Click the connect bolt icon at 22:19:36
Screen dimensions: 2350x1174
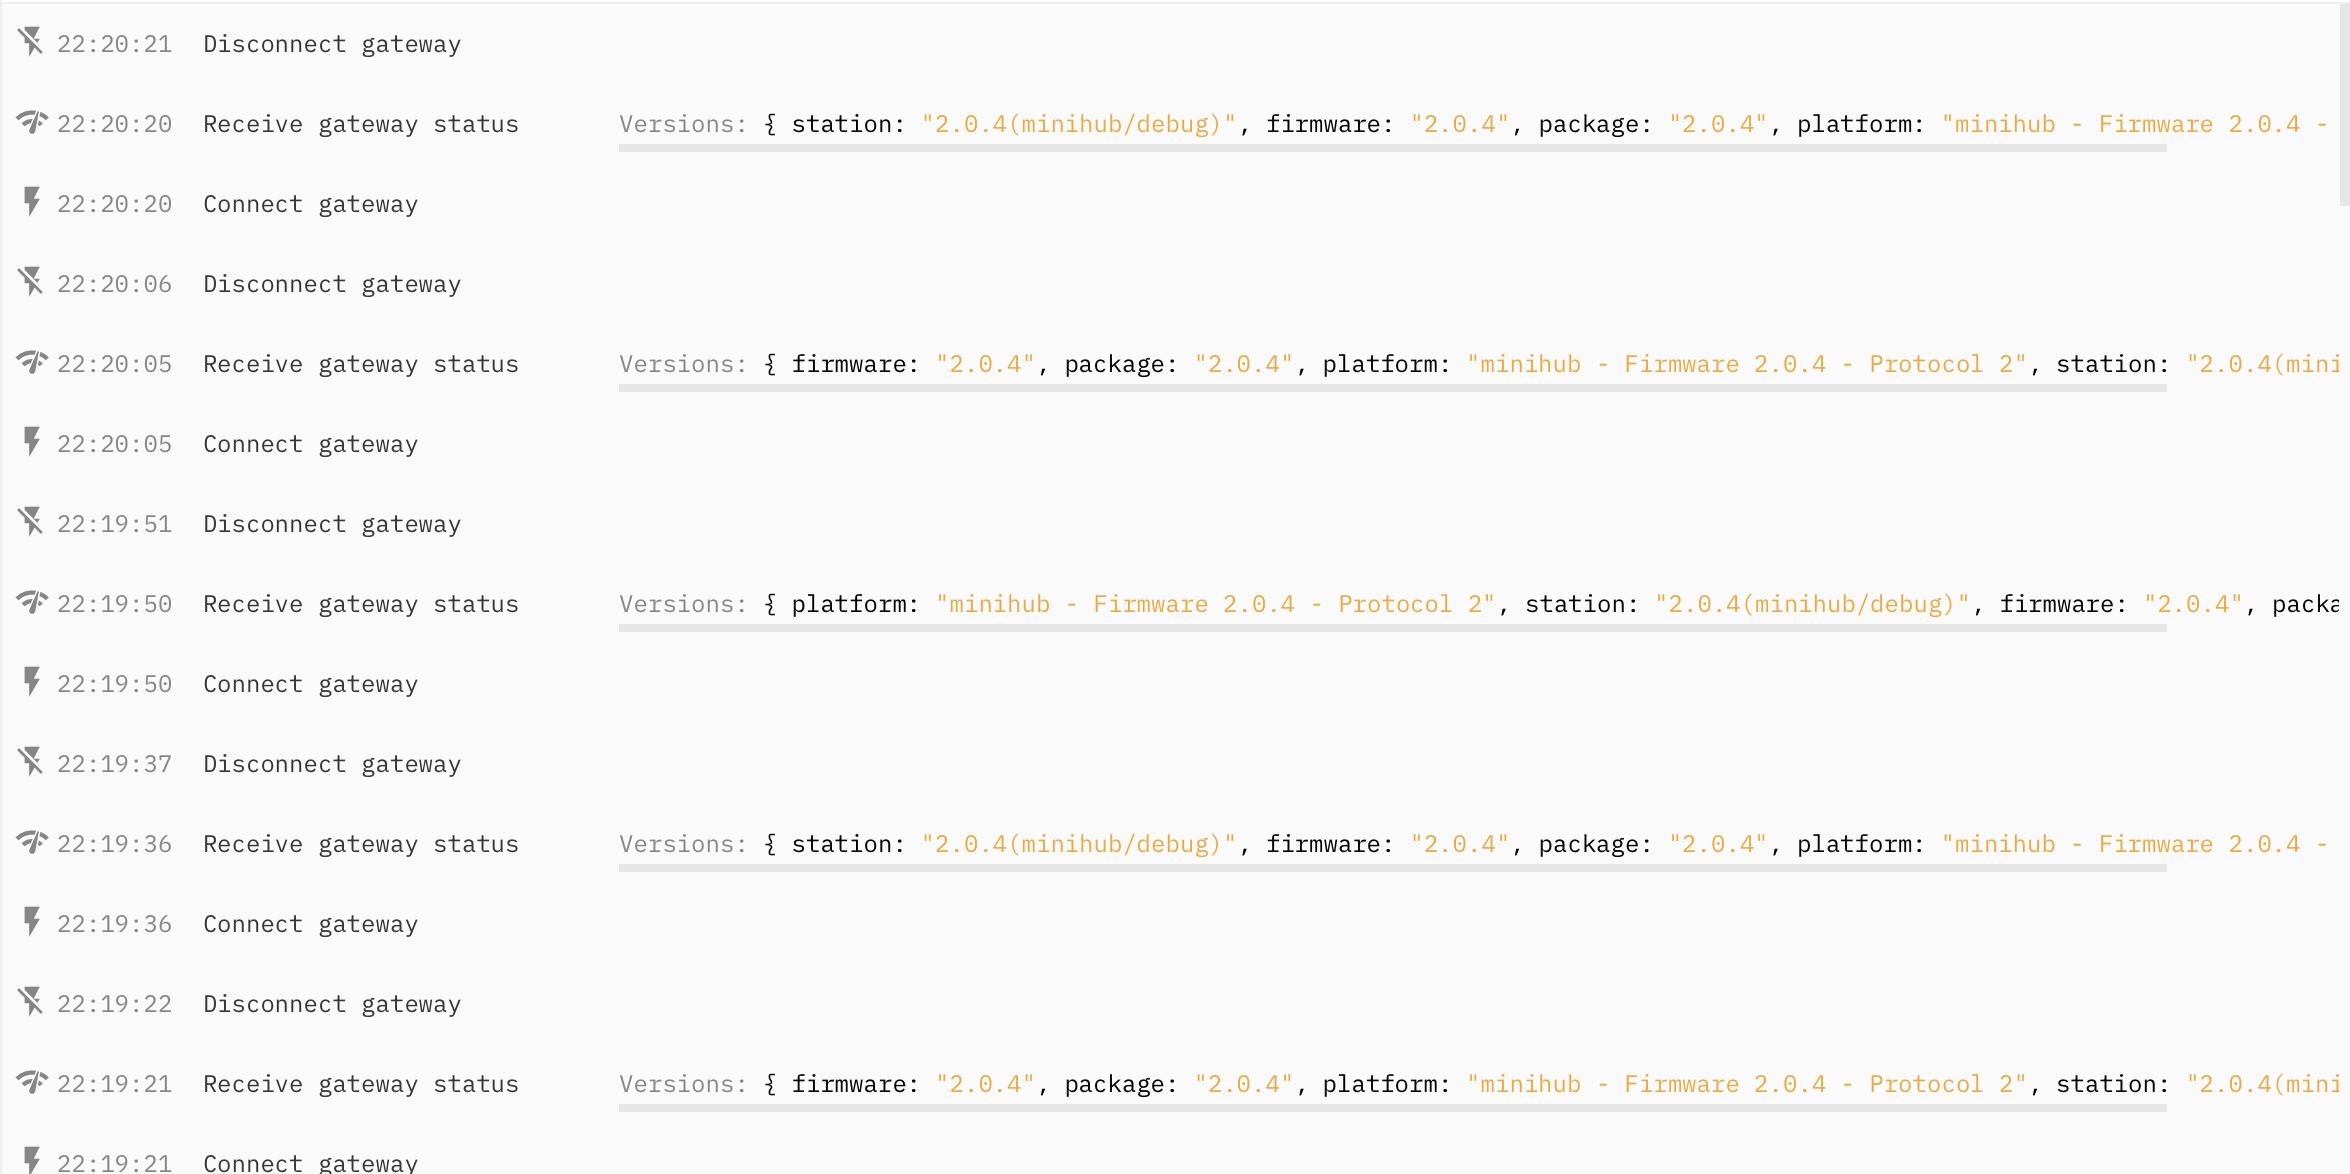coord(31,922)
